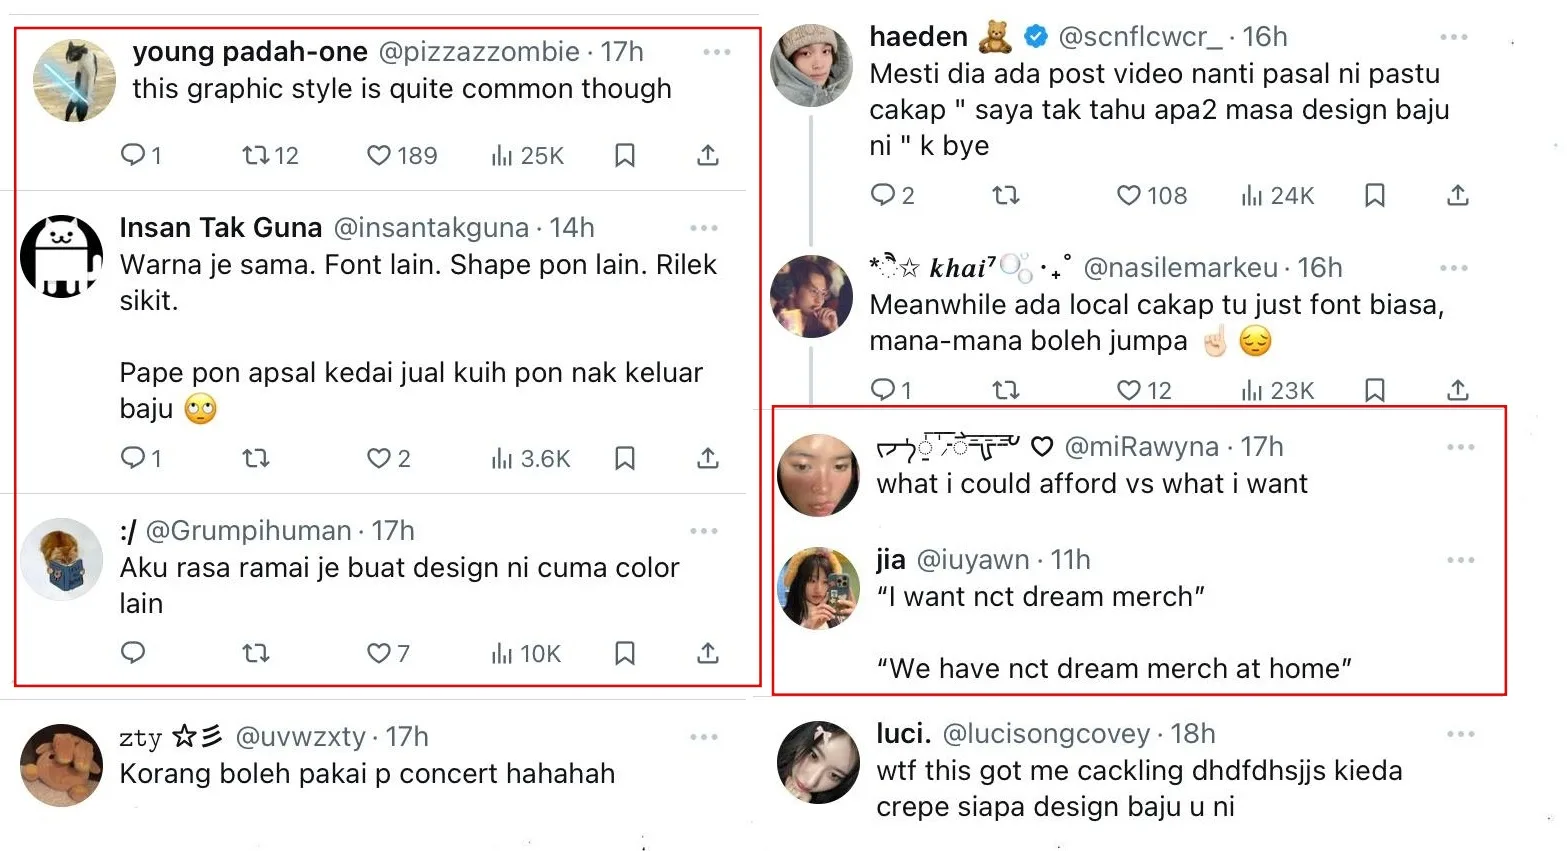Retweet the young padah-one post
Screen dimensions: 1567x851
click(257, 156)
